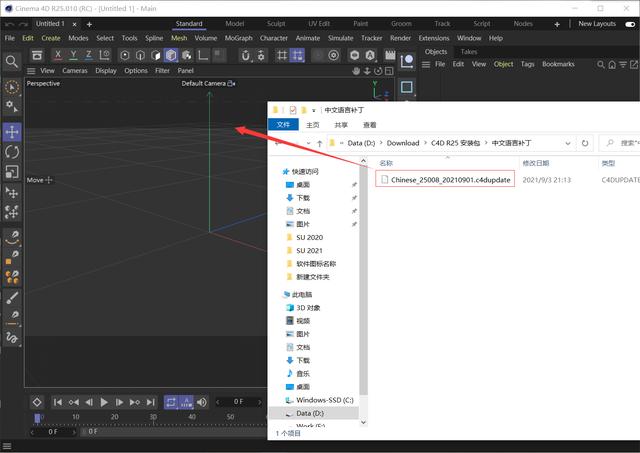Toggle loop playback mode

point(171,402)
